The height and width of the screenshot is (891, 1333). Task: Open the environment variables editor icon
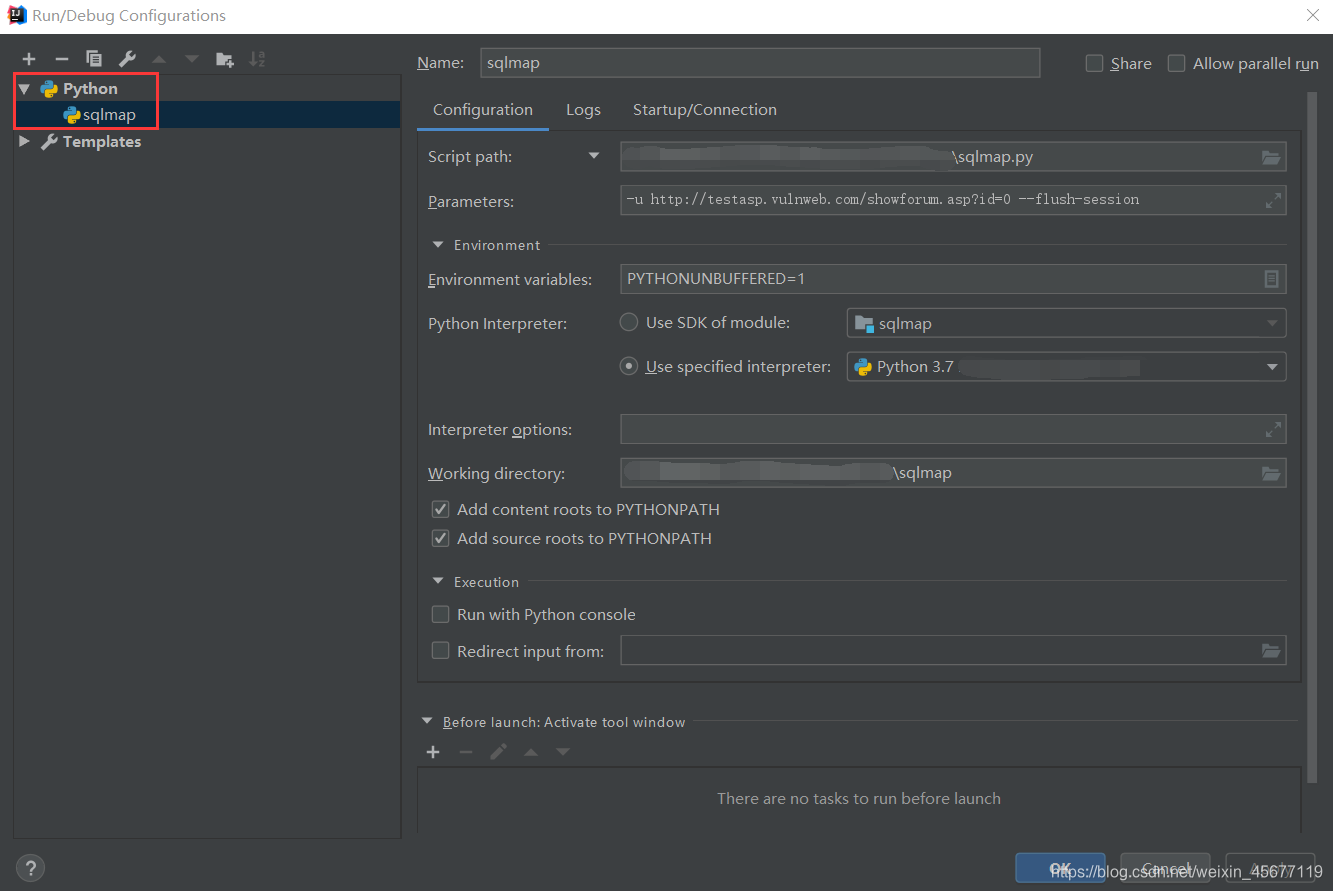[1271, 279]
